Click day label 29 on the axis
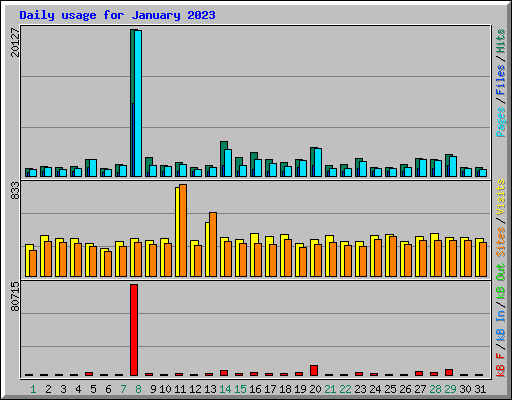This screenshot has height=400, width=512. 450,389
